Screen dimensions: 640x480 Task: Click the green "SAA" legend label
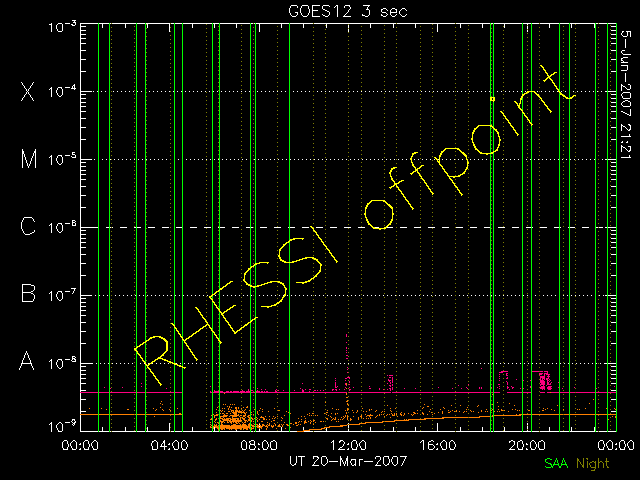(x=556, y=463)
